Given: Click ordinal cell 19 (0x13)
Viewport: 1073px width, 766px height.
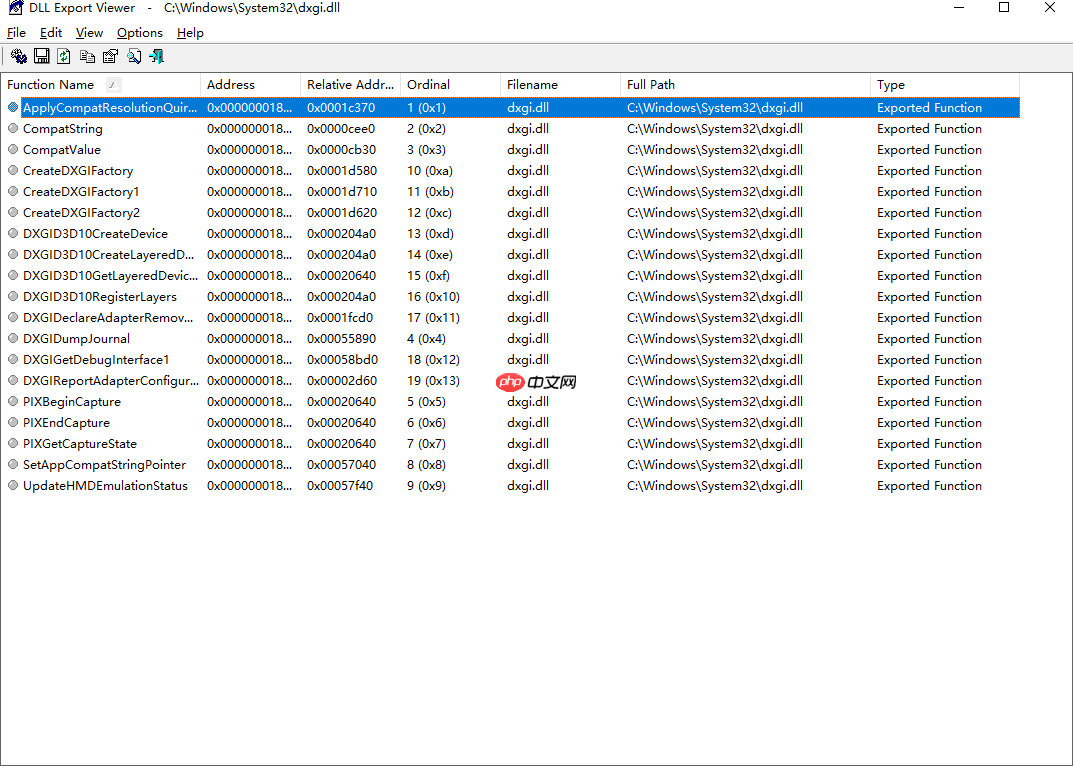Looking at the screenshot, I should click(433, 381).
